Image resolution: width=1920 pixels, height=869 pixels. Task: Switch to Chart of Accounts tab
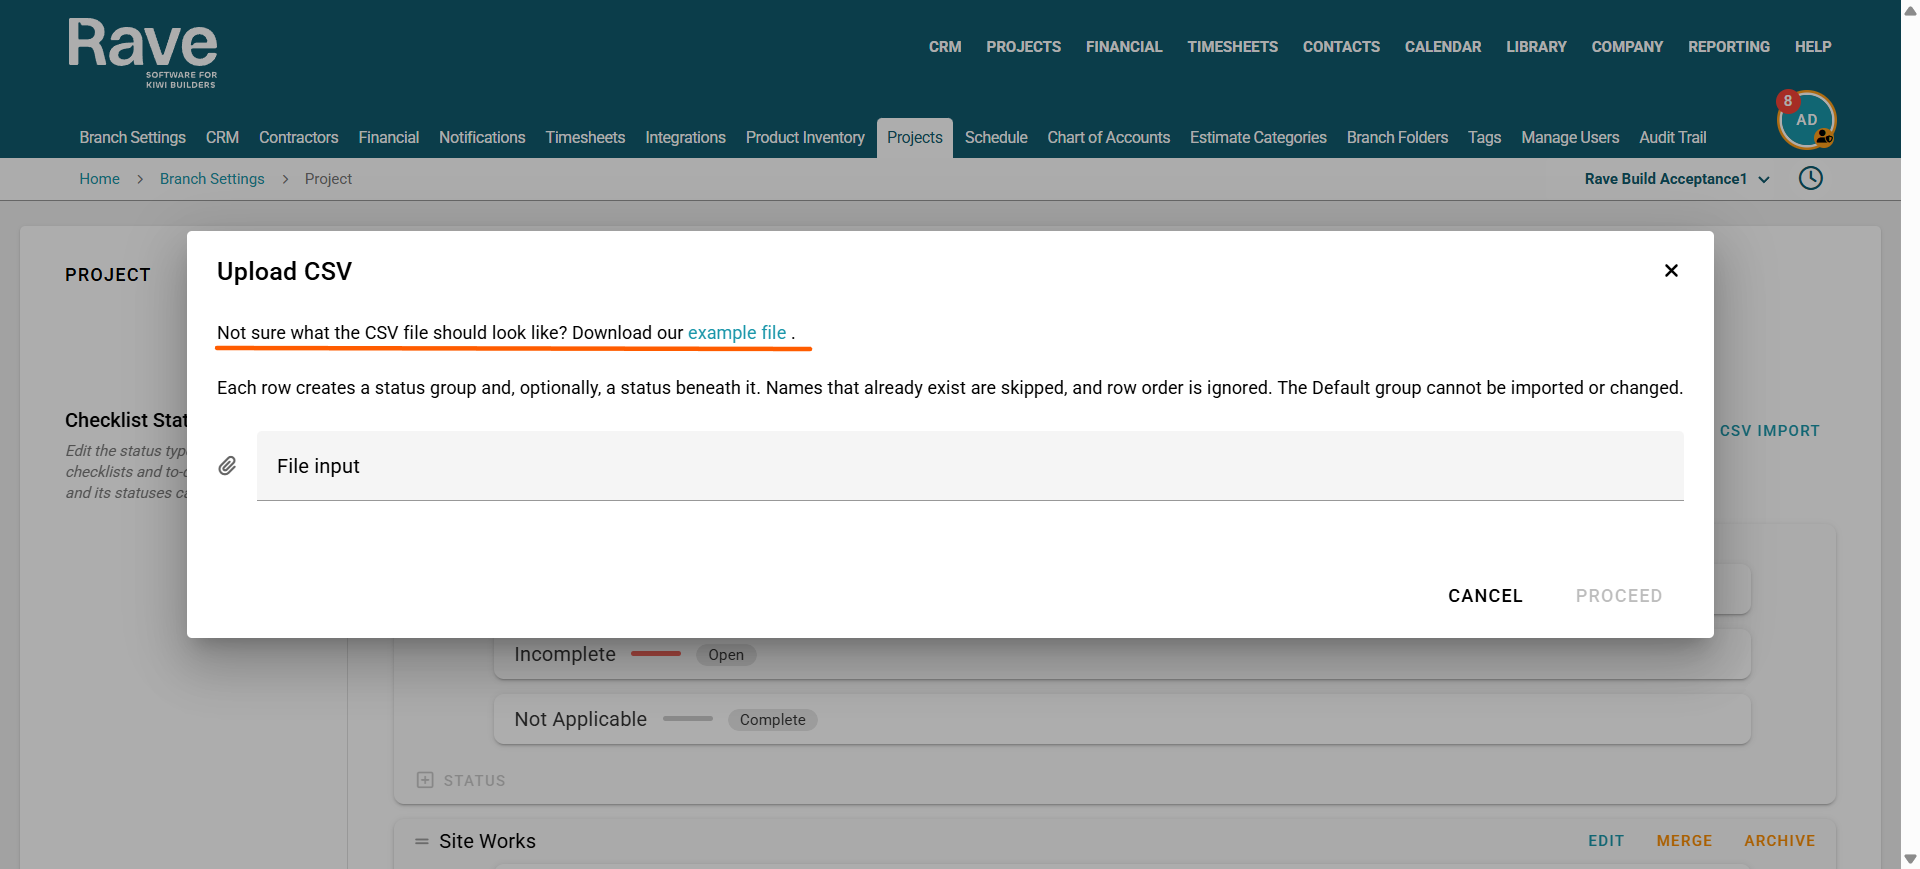[x=1108, y=138]
